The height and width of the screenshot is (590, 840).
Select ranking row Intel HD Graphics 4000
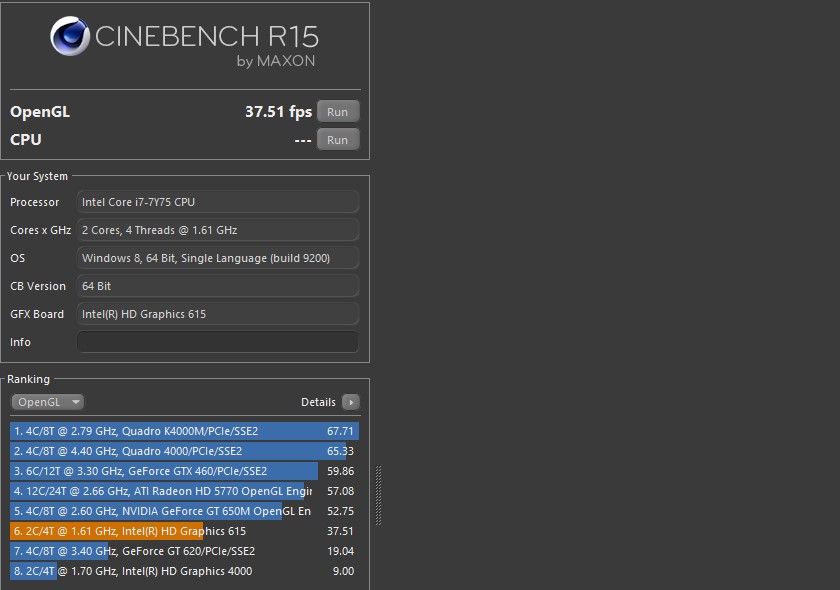[184, 571]
